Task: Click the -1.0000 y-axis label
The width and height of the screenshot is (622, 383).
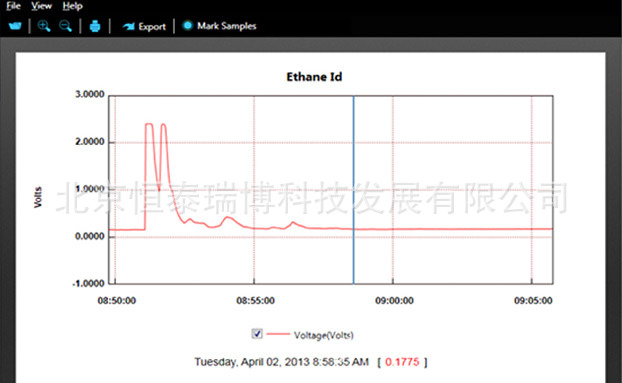Action: tap(88, 283)
